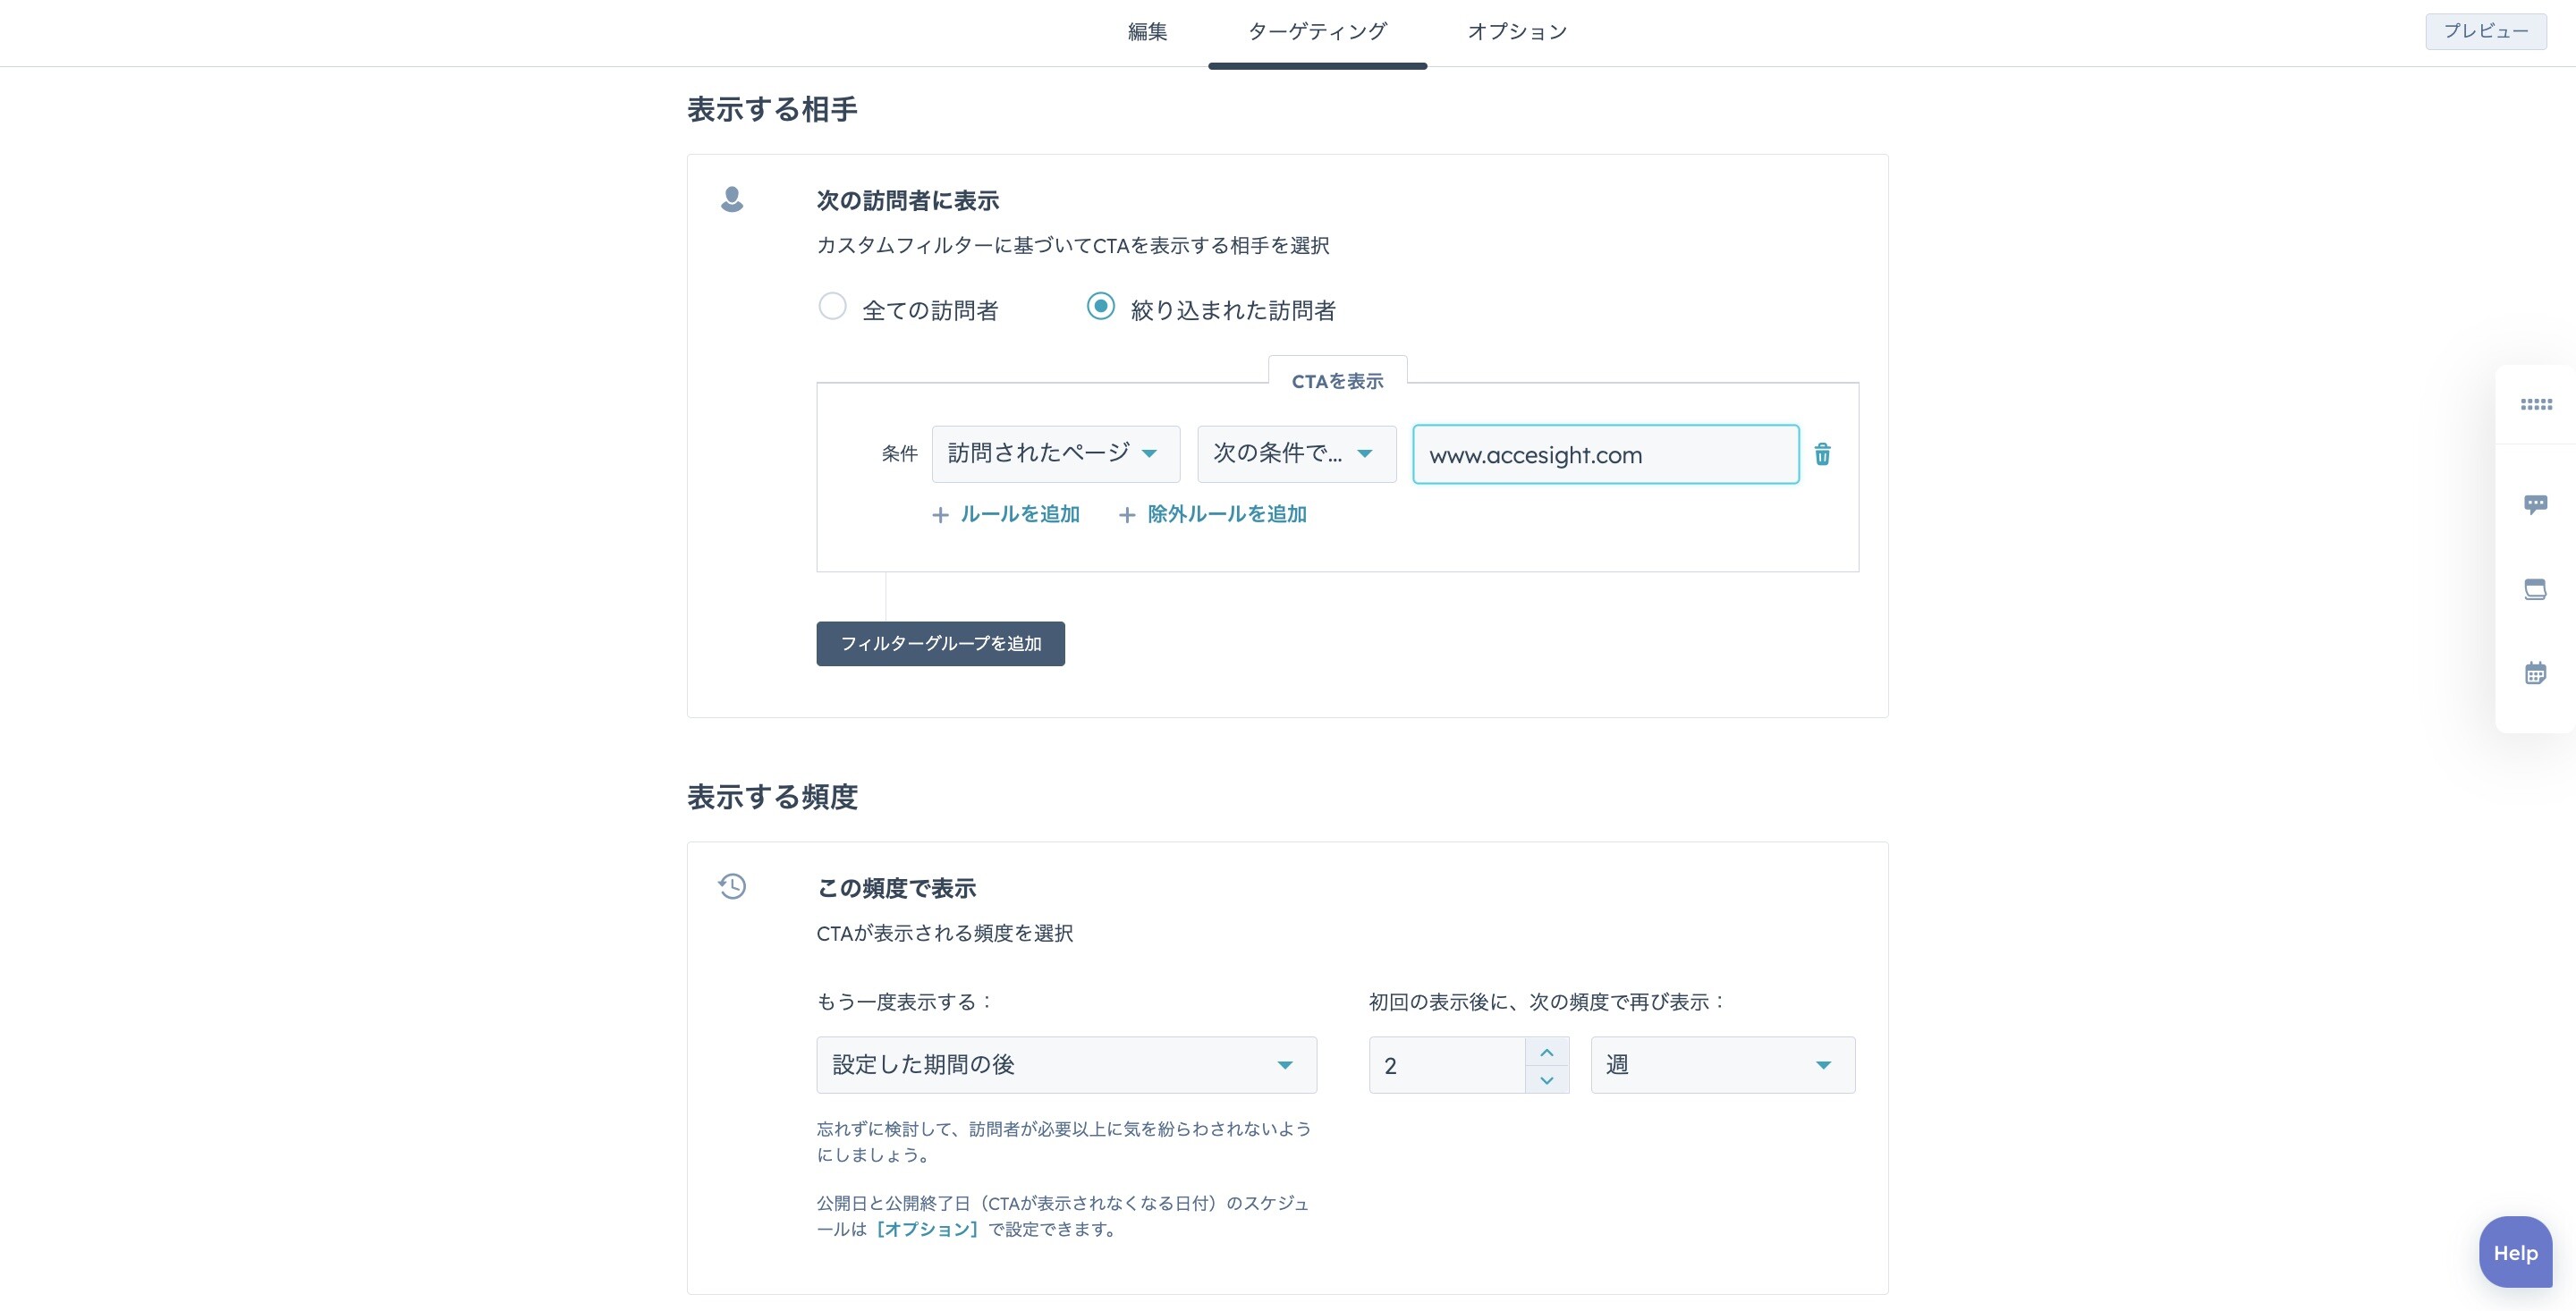Screen dimensions: 2576x1311
Task: Click the www.accesight.com URL input field
Action: [x=1605, y=455]
